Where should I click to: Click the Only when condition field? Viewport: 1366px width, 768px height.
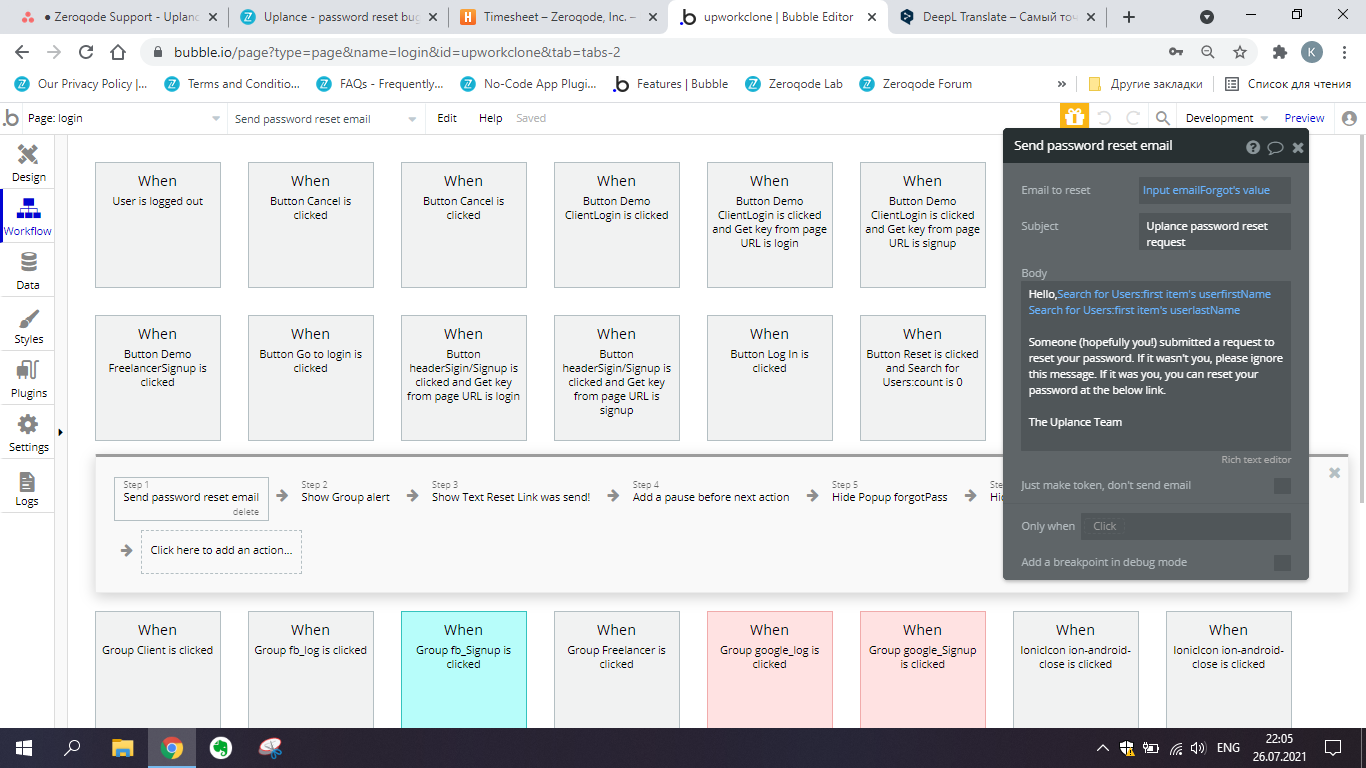pos(1187,526)
